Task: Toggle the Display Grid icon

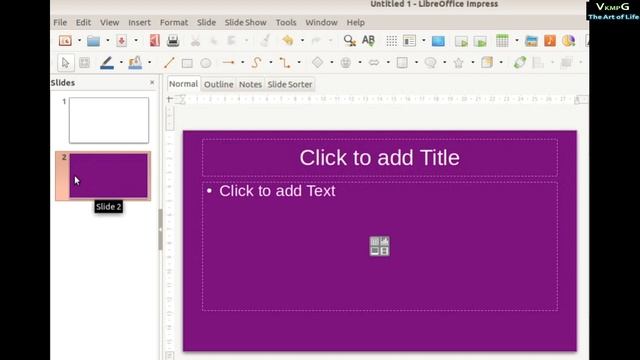Action: 391,41
